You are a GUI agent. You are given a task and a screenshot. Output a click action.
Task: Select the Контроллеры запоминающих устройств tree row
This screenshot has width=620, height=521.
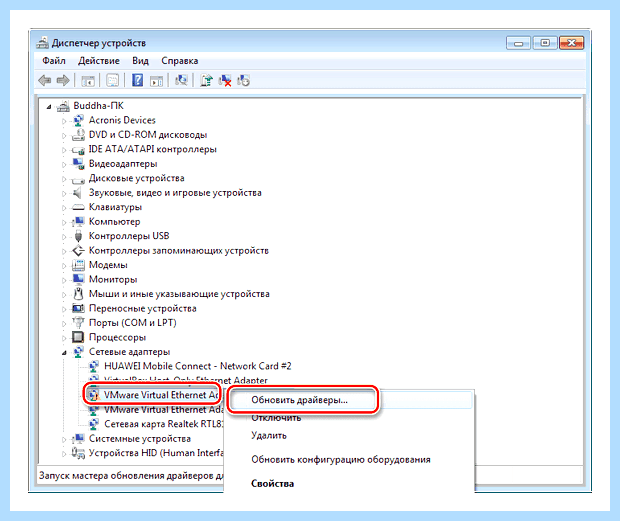179,251
